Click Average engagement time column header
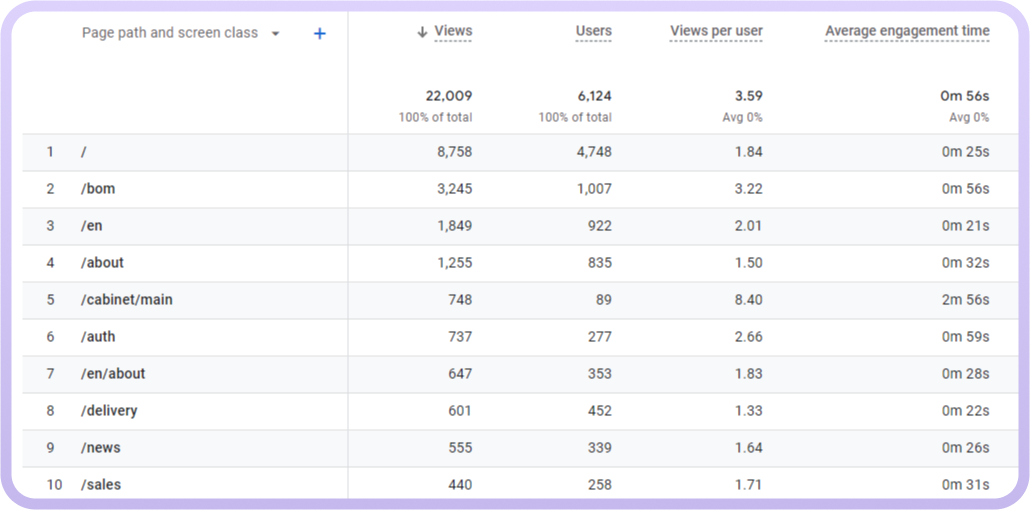The width and height of the screenshot is (1030, 510). coord(907,32)
